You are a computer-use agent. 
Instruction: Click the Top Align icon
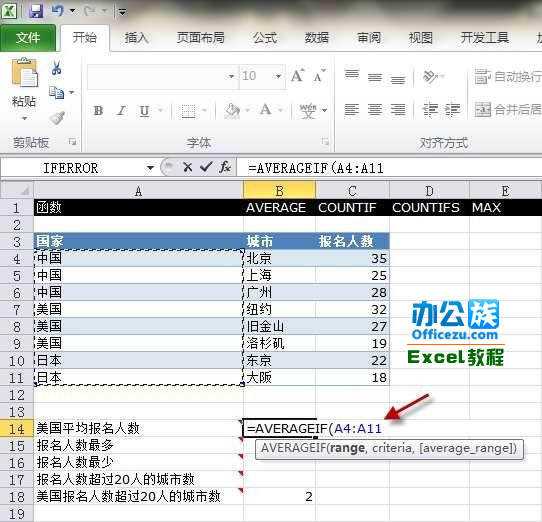tap(352, 75)
